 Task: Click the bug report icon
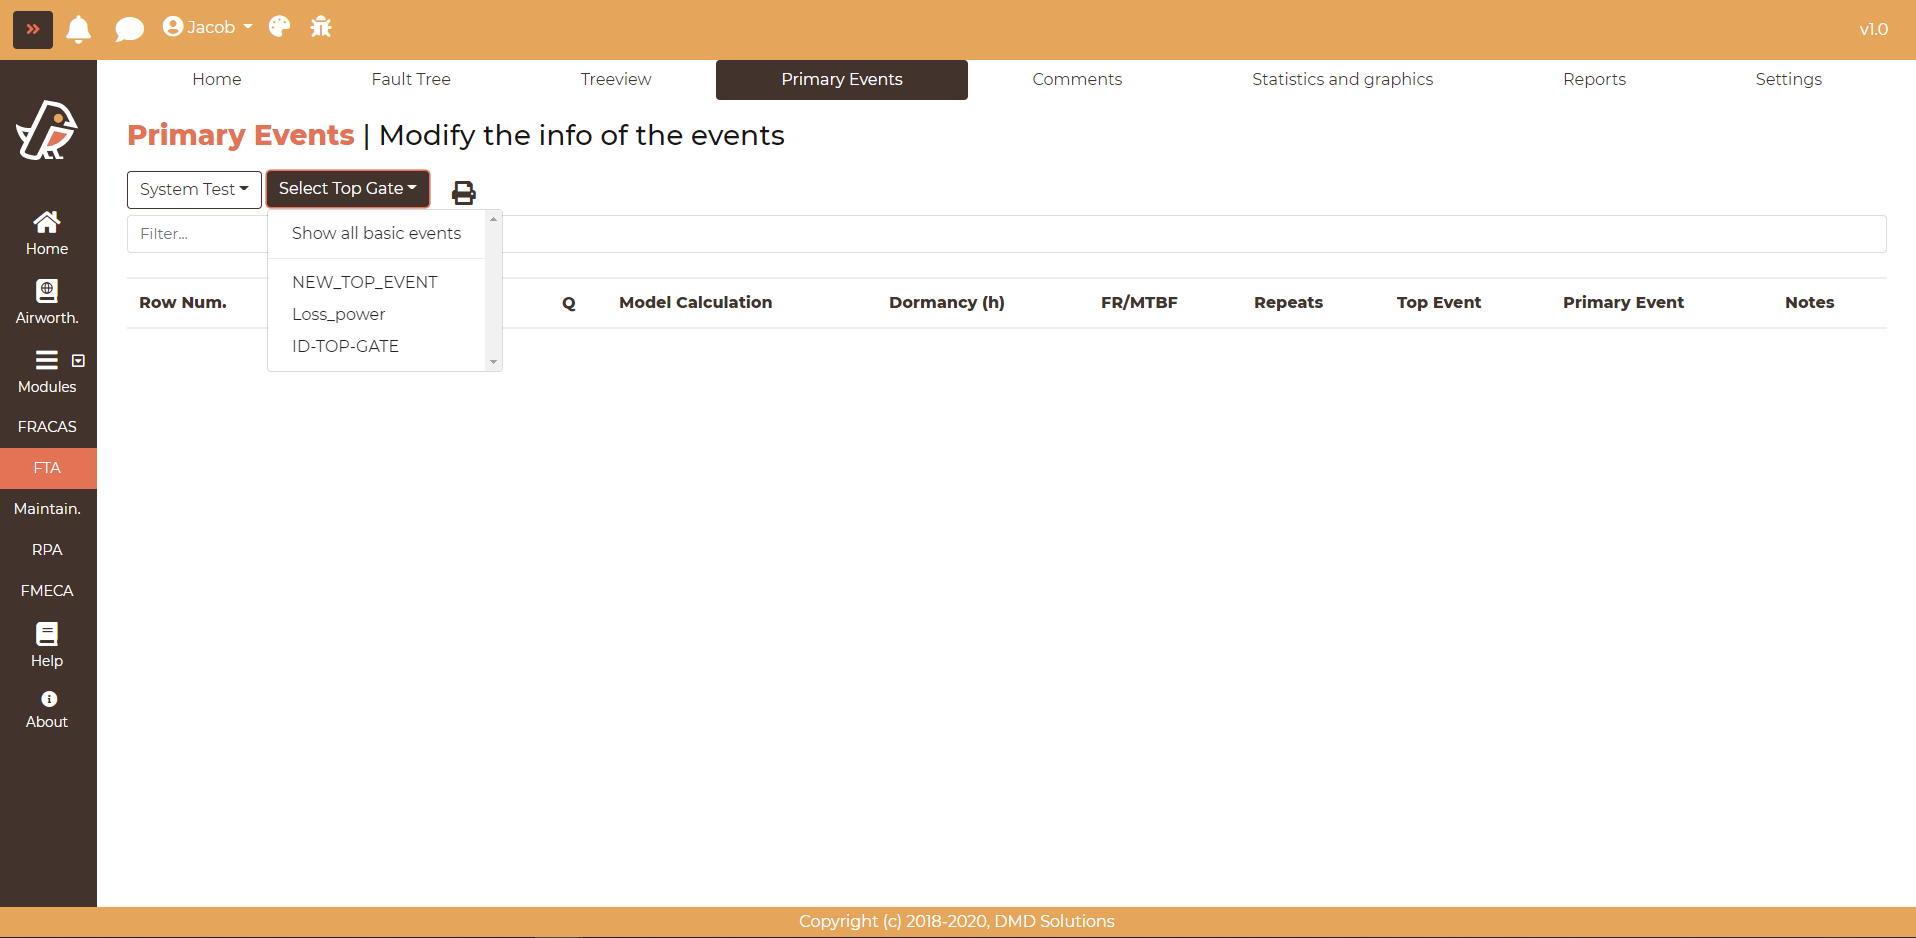pos(321,27)
